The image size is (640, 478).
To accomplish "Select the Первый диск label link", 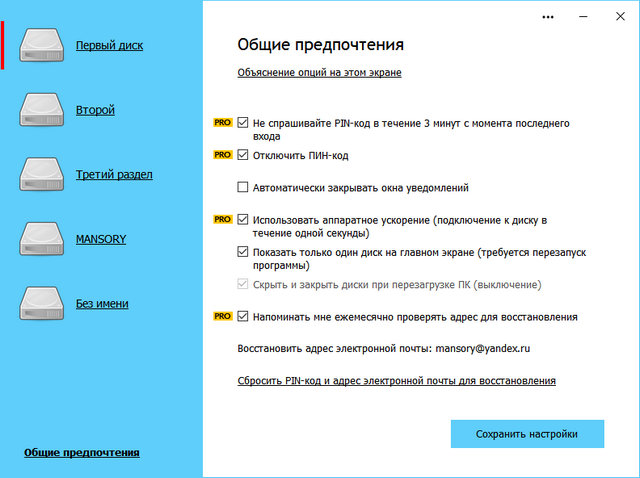I will point(109,45).
